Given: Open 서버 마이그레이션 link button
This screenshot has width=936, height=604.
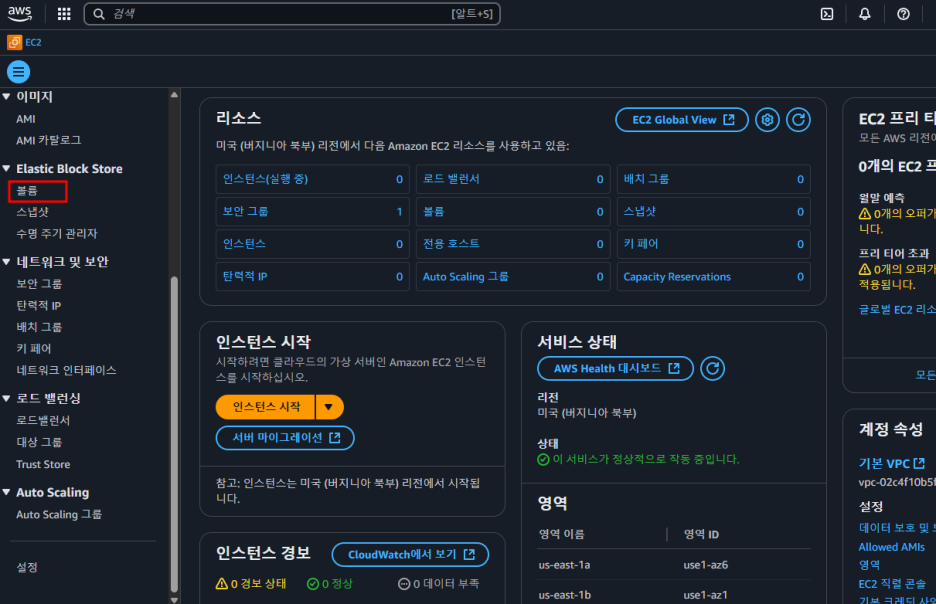Looking at the screenshot, I should pos(285,437).
